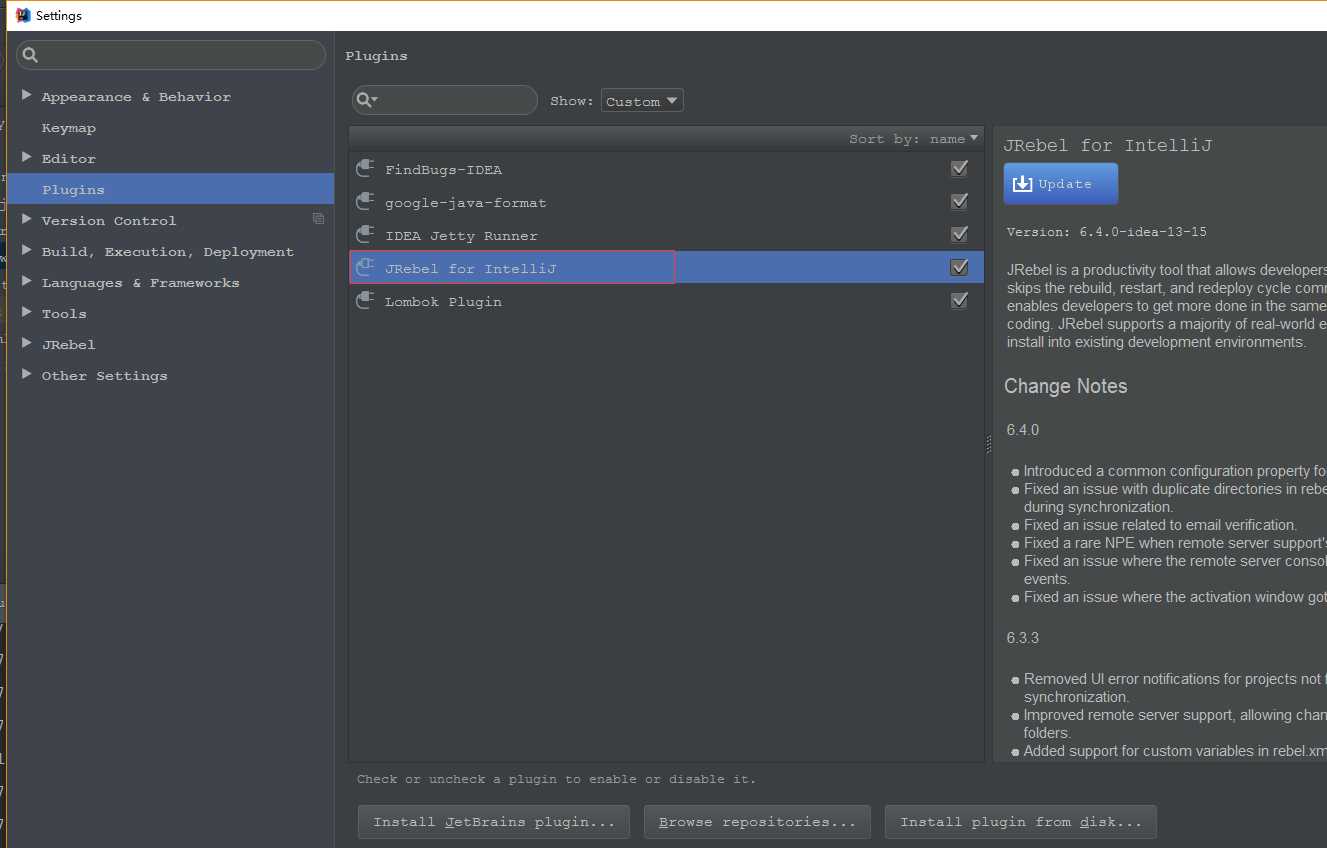Select google-java-format plugin row
Screen dimensions: 1327x848
tap(666, 202)
